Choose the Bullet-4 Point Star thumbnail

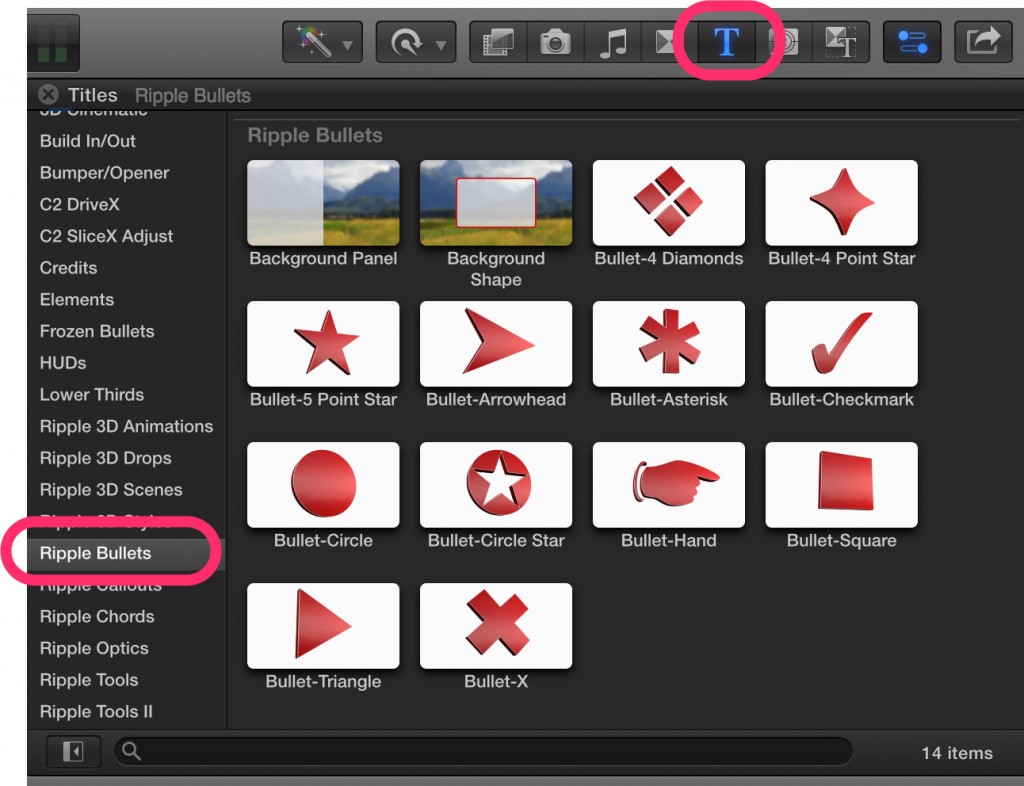tap(842, 203)
